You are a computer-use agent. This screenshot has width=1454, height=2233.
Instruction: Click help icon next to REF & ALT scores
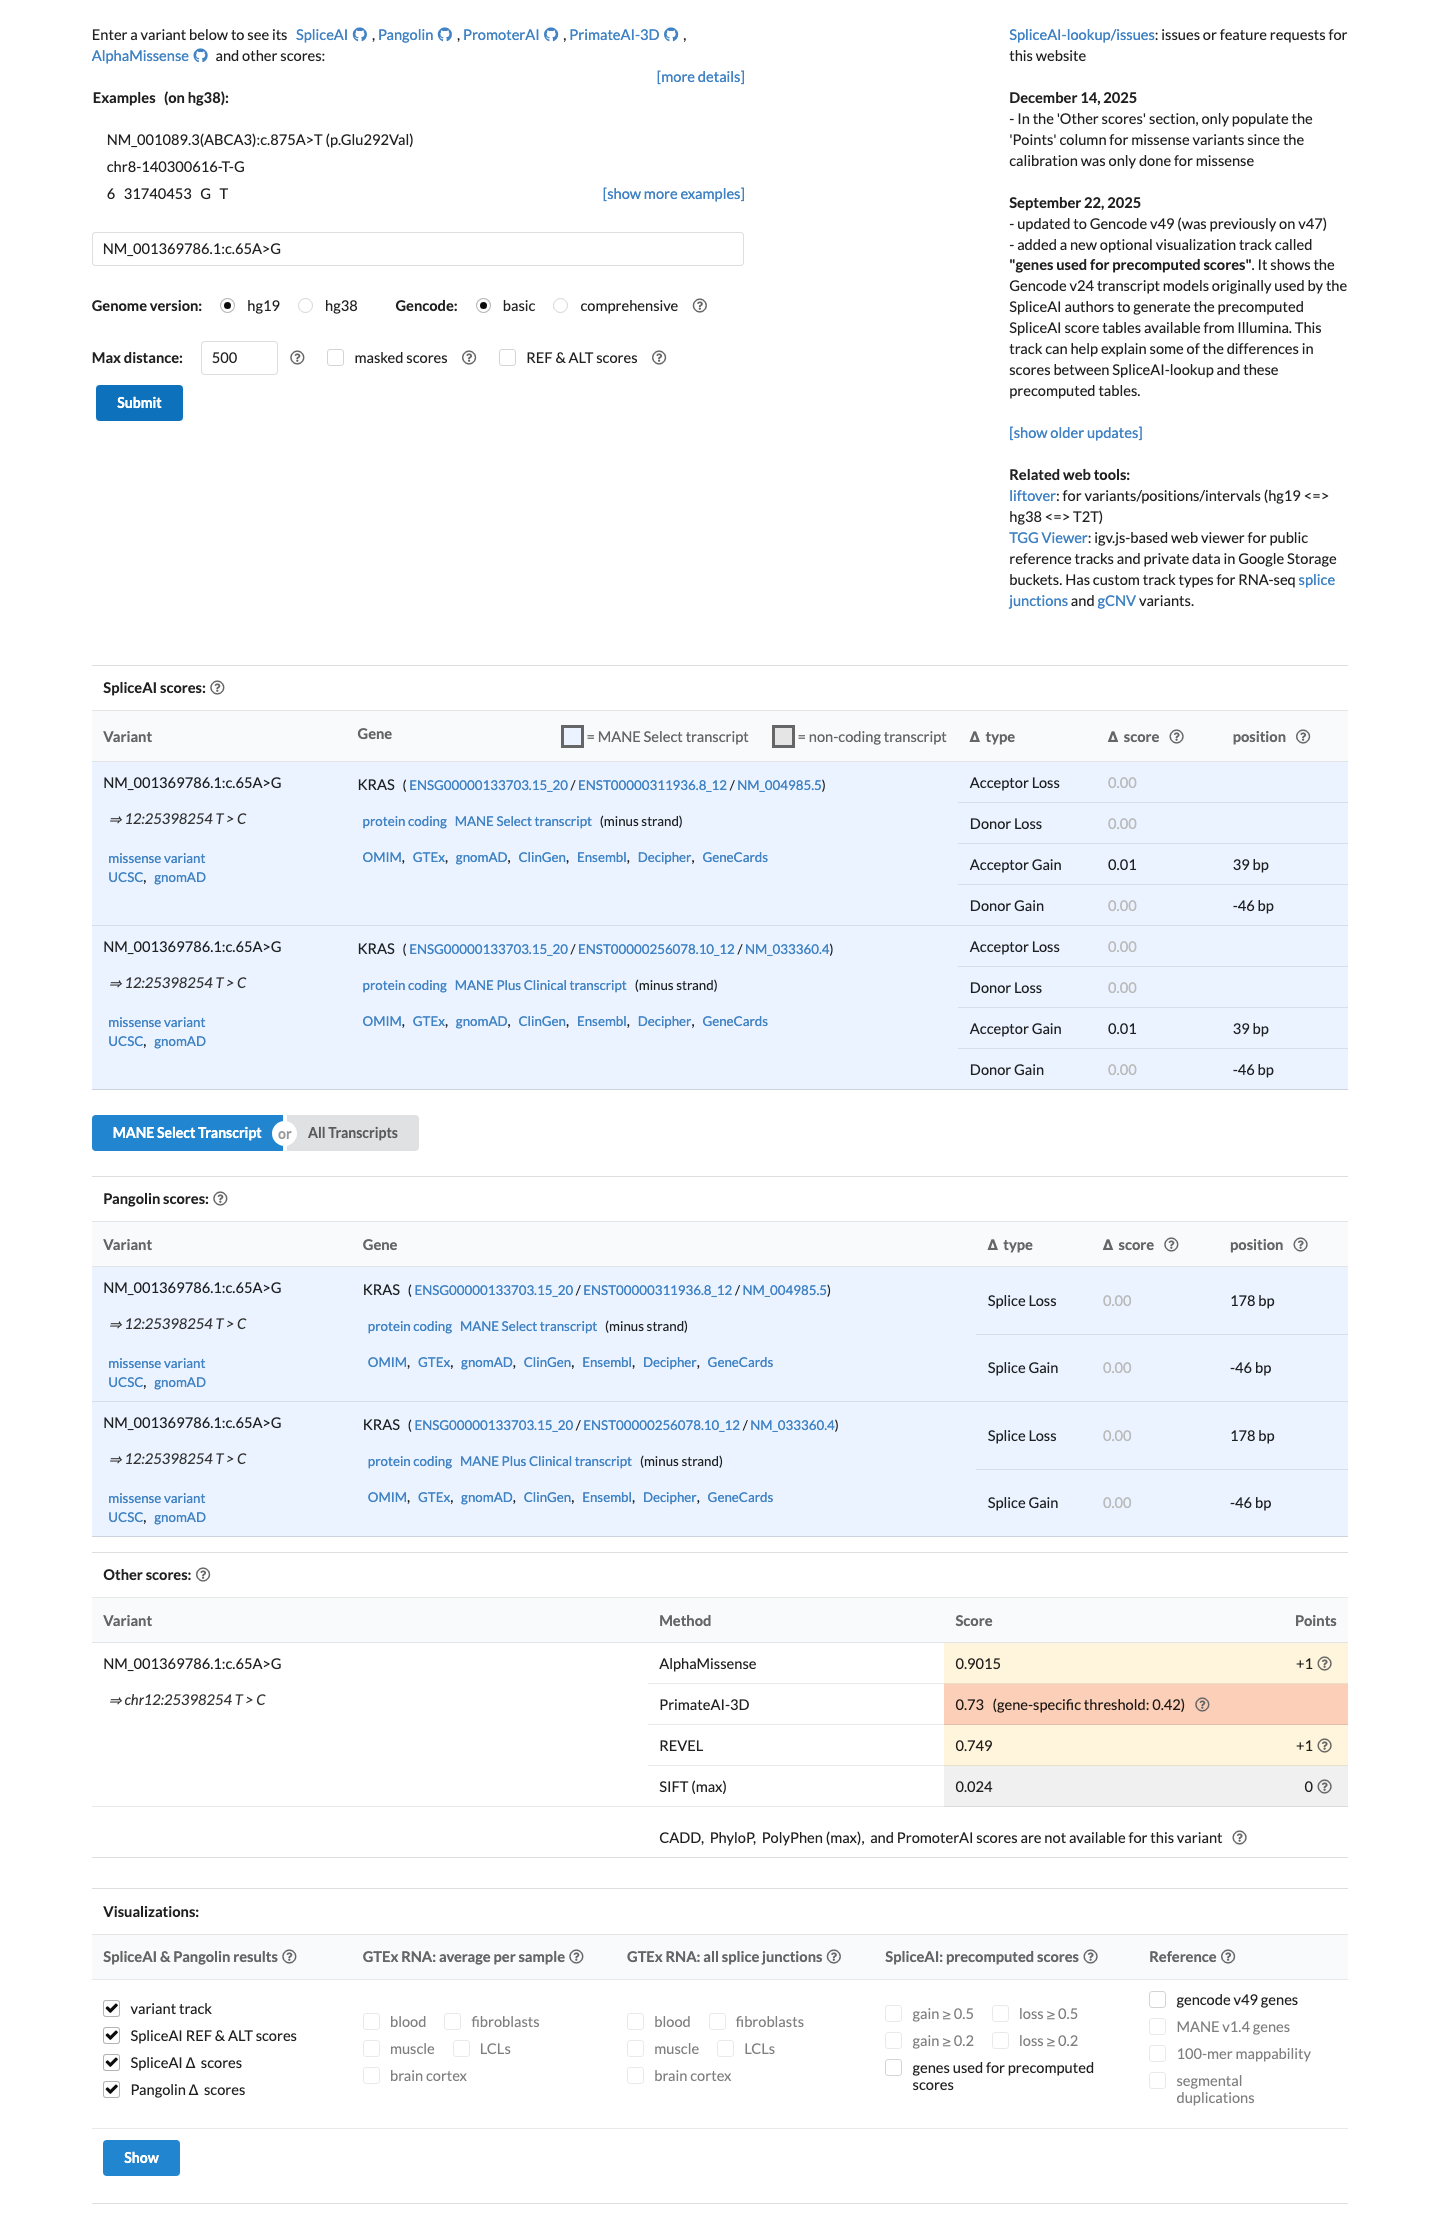659,358
